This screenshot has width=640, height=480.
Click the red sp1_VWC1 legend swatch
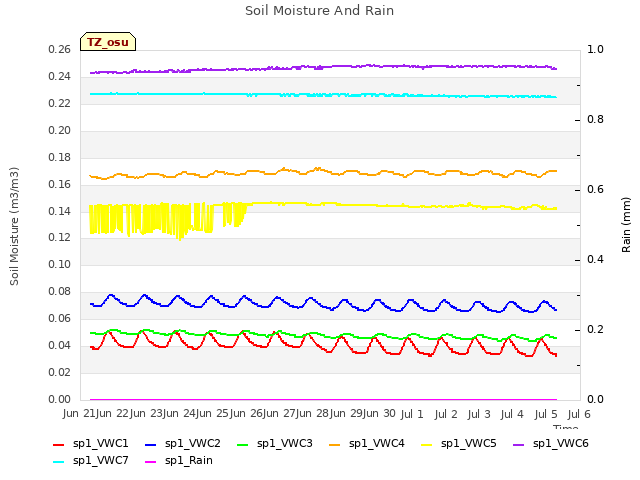tap(59, 445)
